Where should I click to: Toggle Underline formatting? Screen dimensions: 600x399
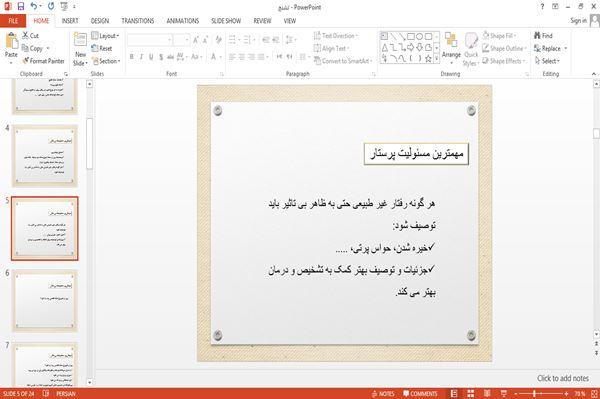pos(151,57)
